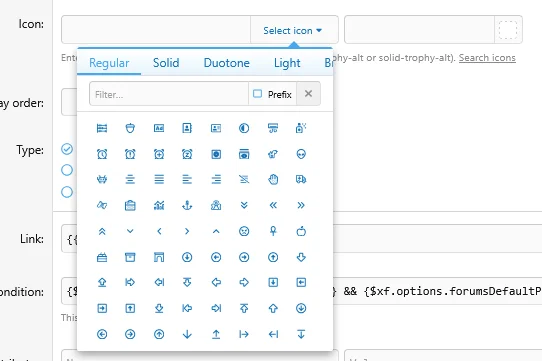Click the dashed icon preview box

[508, 29]
